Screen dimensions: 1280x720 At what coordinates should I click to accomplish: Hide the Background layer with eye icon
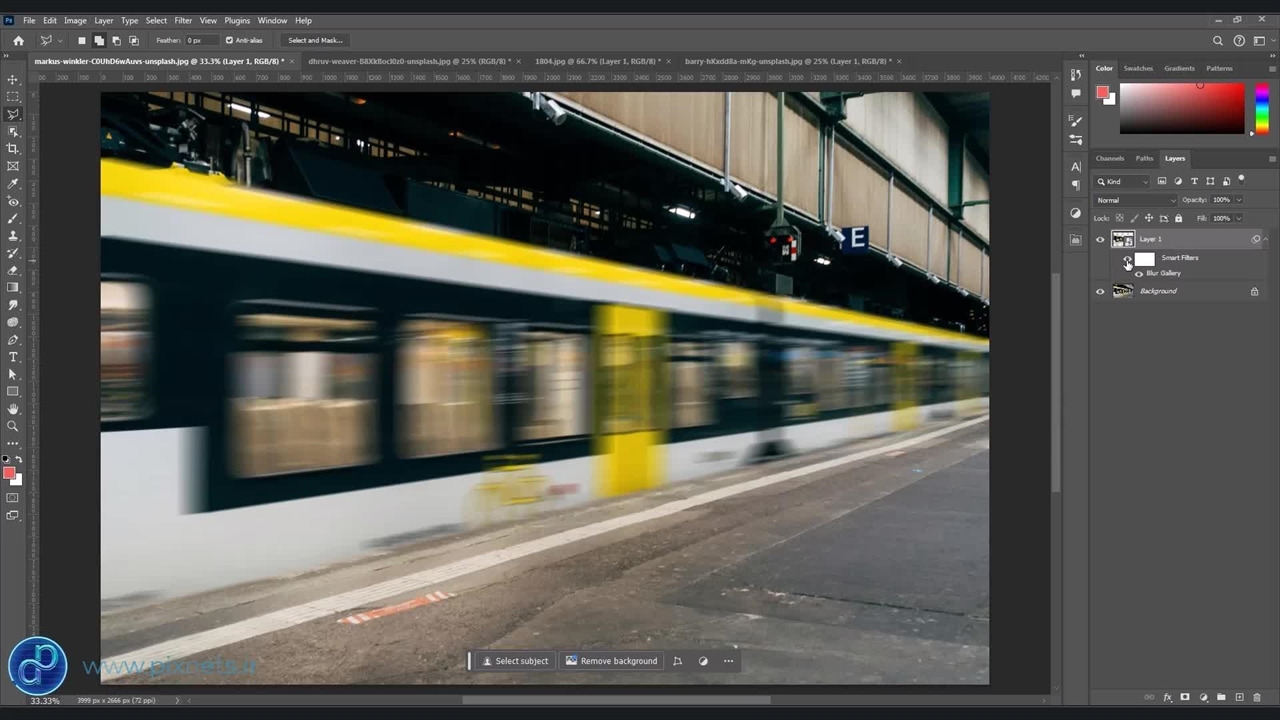point(1100,291)
